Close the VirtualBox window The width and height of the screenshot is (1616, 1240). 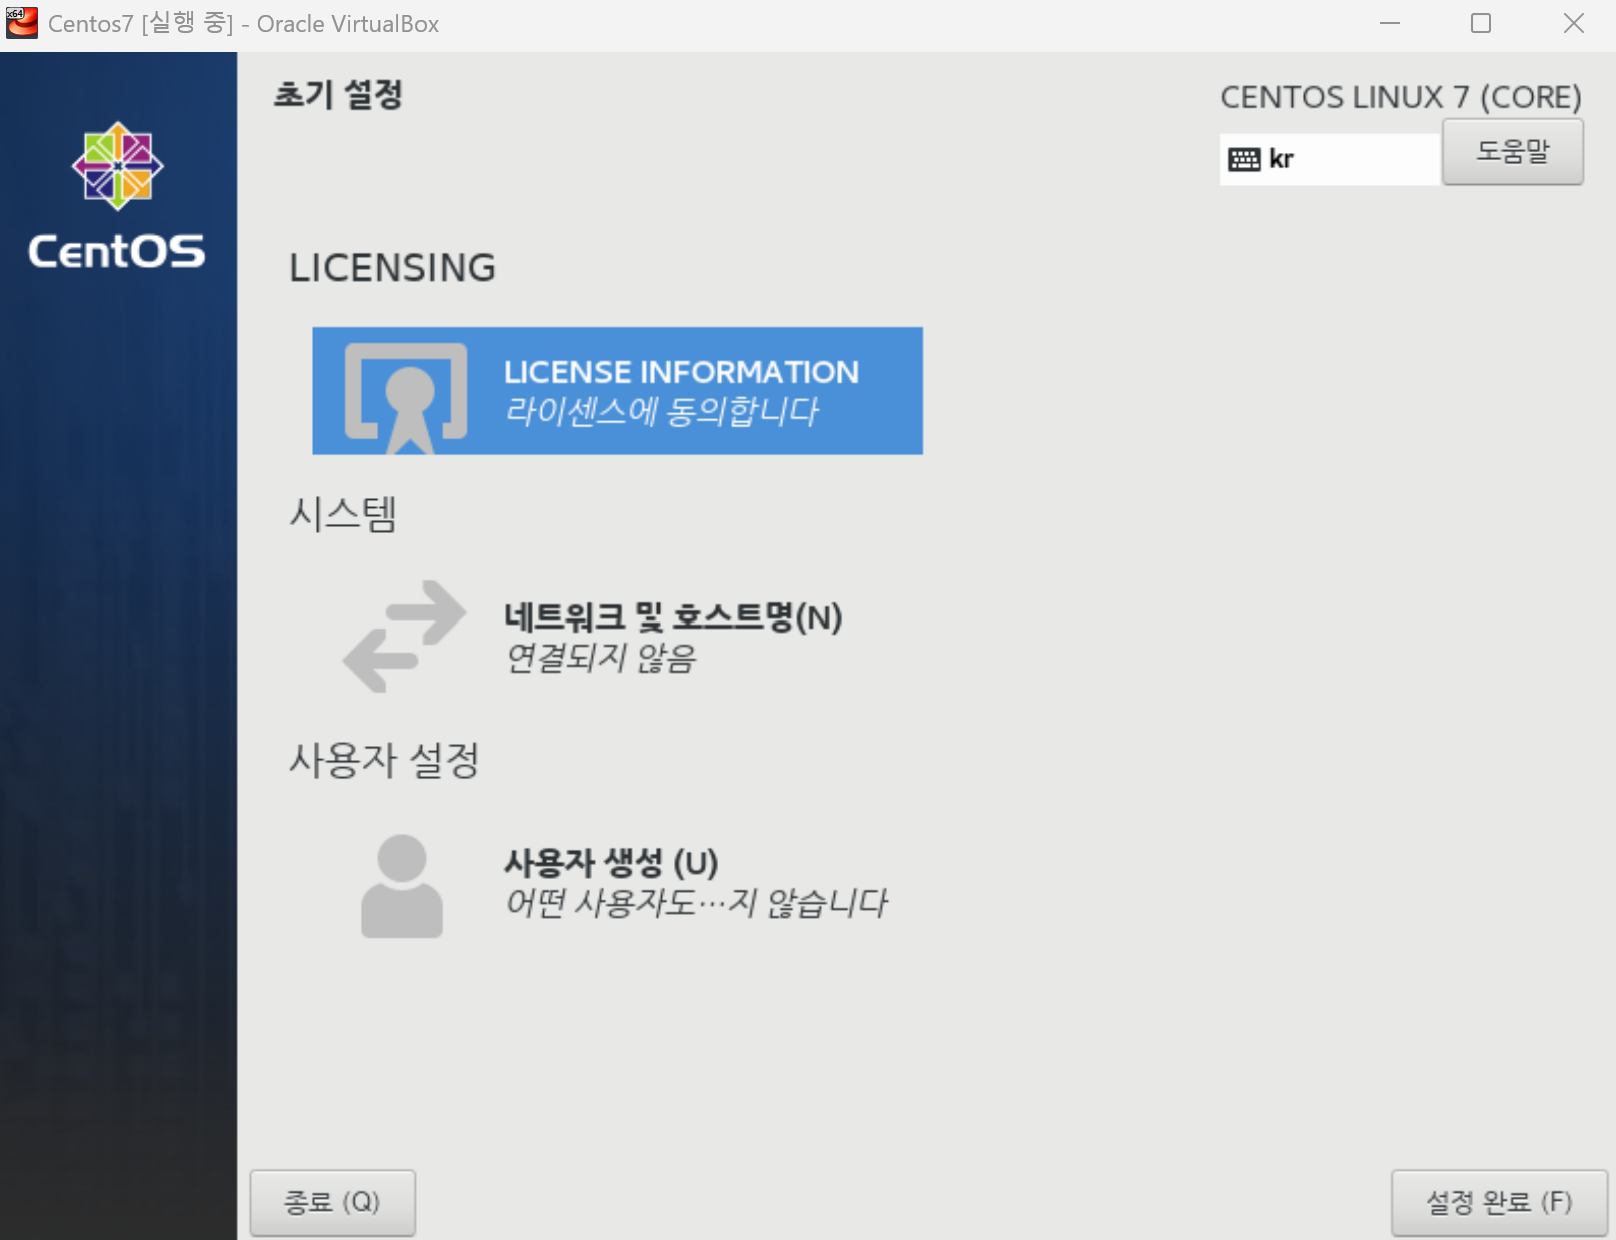pyautogui.click(x=1574, y=23)
